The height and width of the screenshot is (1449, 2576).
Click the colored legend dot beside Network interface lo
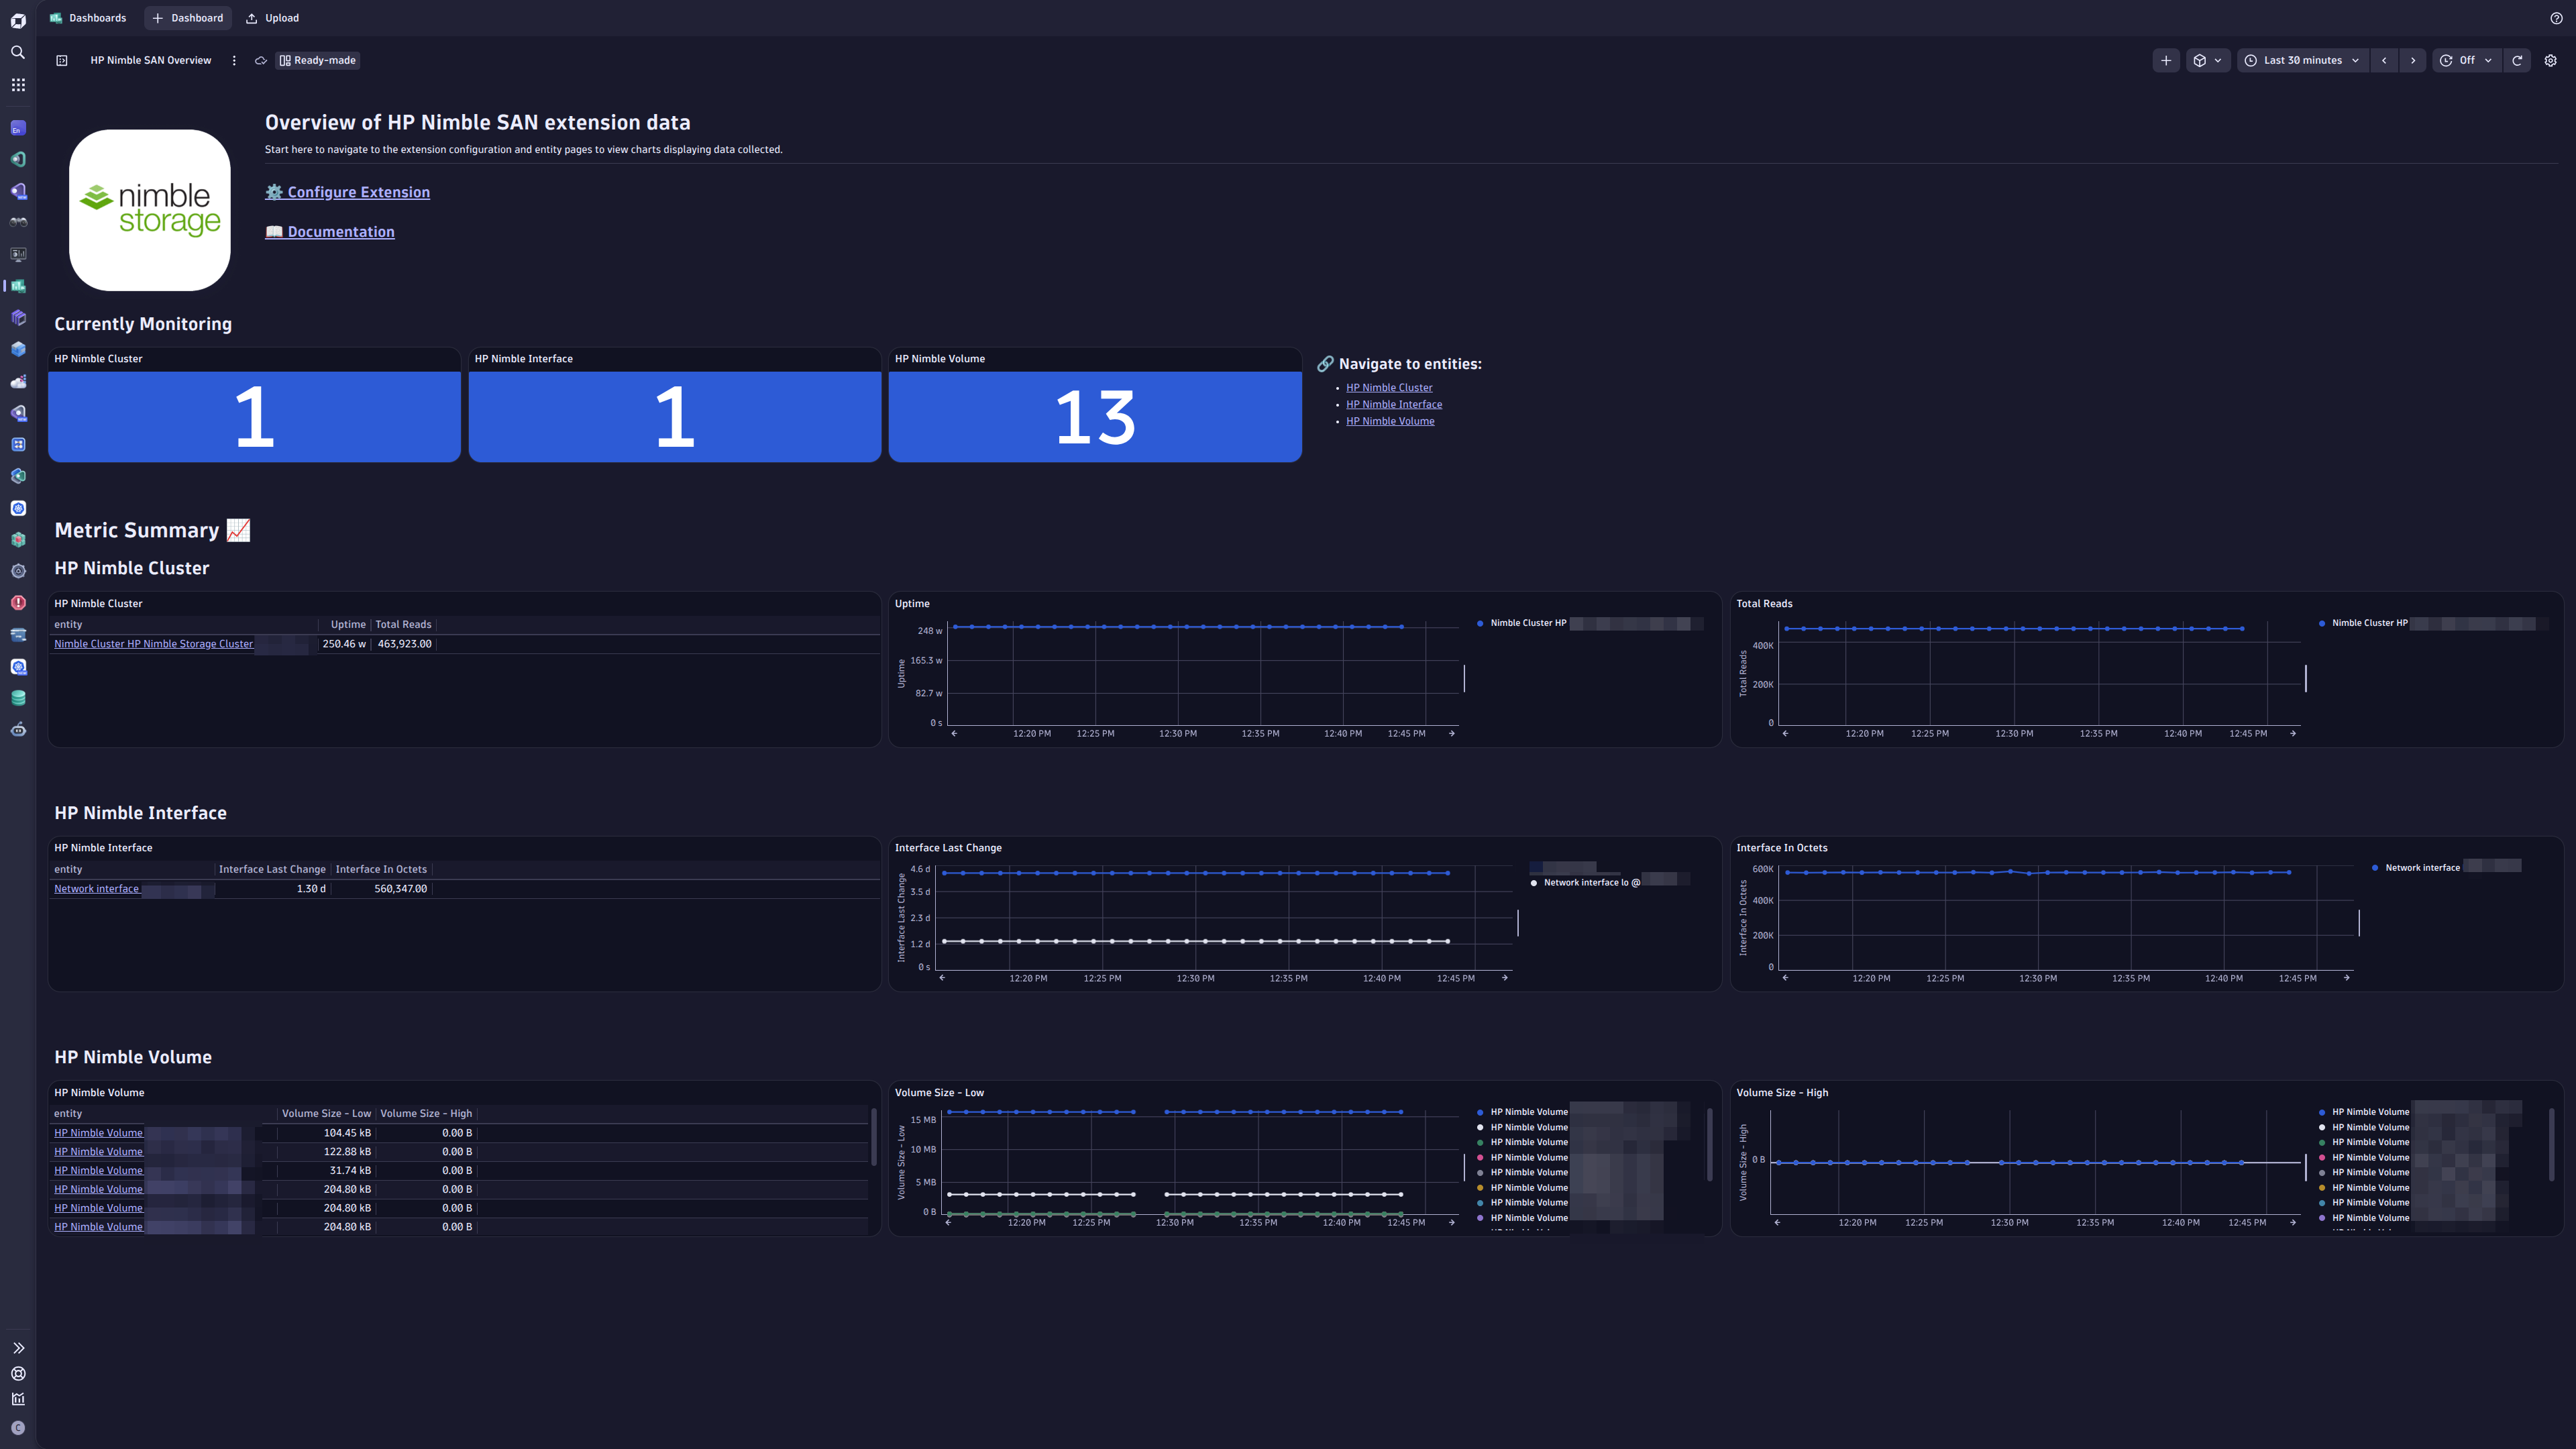pyautogui.click(x=1534, y=882)
